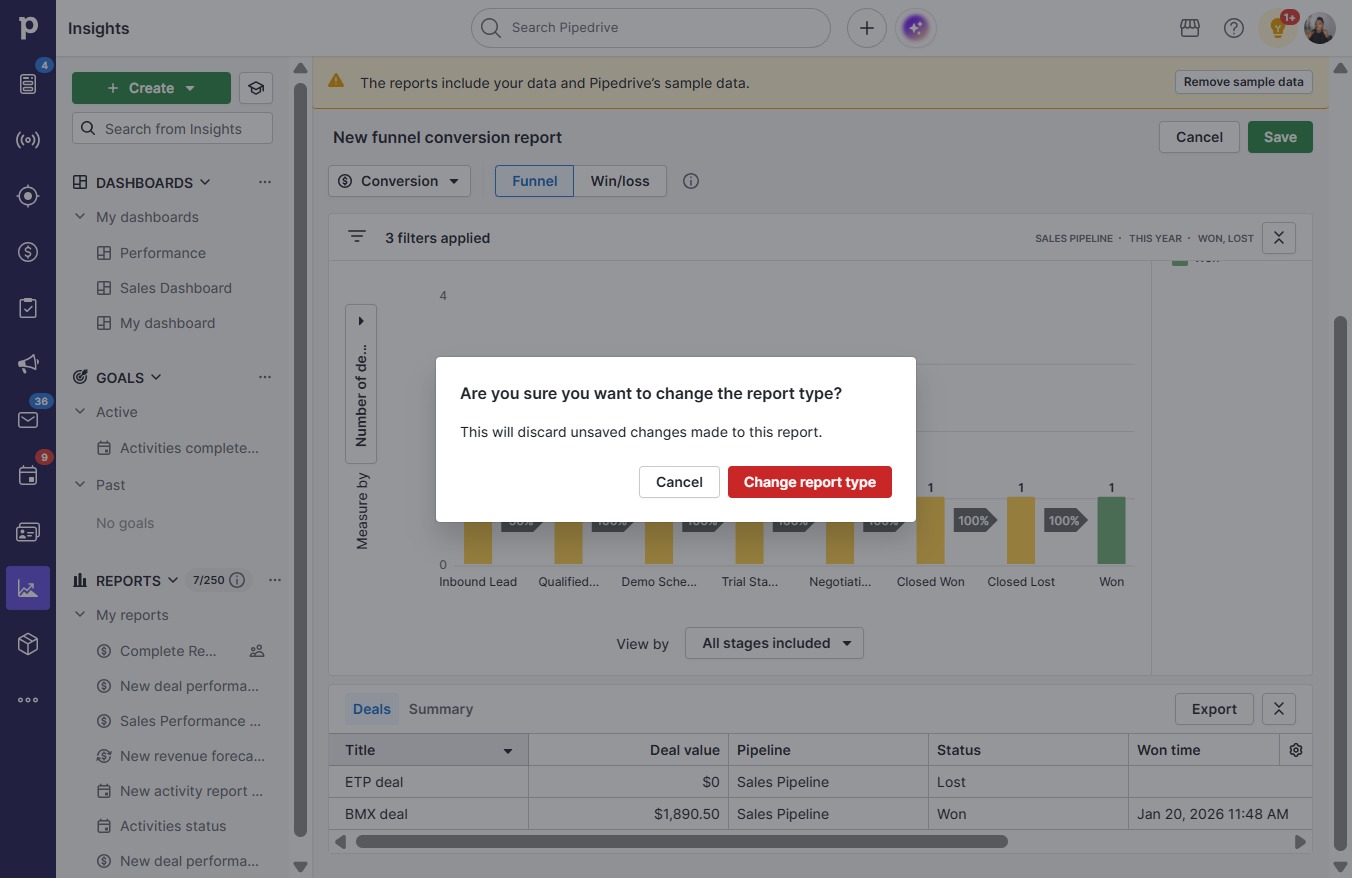Viewport: 1352px width, 878px height.
Task: Collapse the REPORTS section
Action: pos(173,580)
